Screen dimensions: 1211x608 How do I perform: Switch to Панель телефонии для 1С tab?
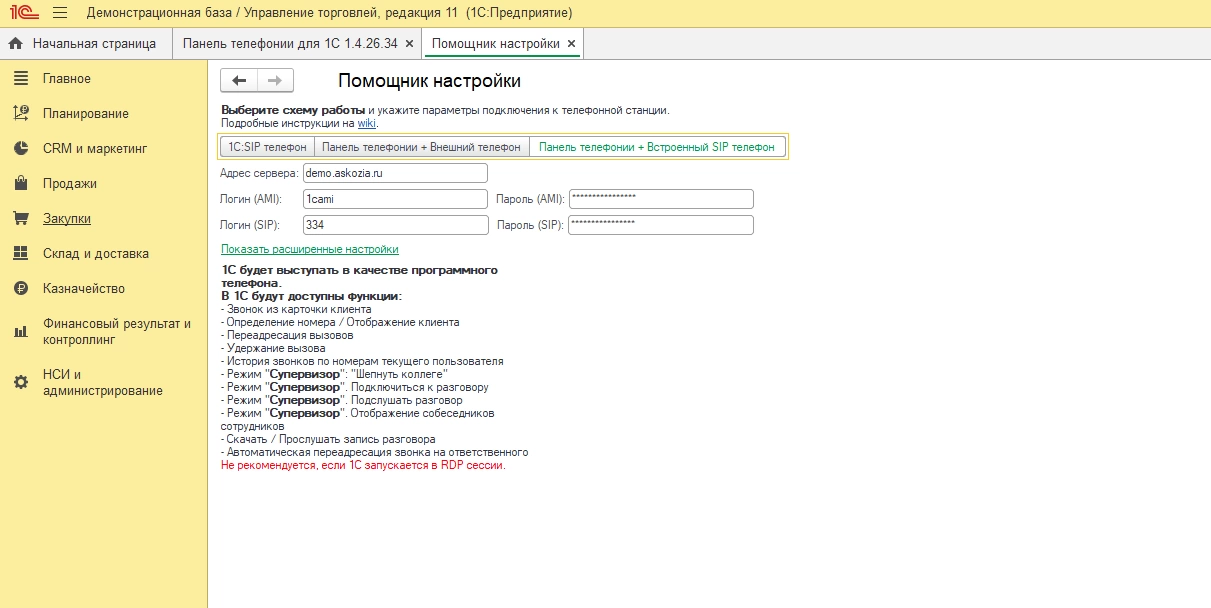pos(297,44)
